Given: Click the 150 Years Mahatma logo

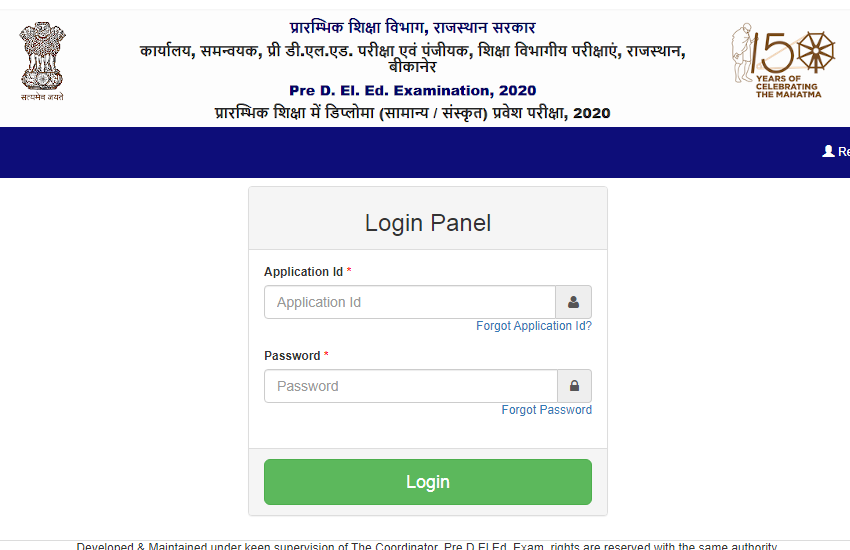Looking at the screenshot, I should tap(783, 60).
